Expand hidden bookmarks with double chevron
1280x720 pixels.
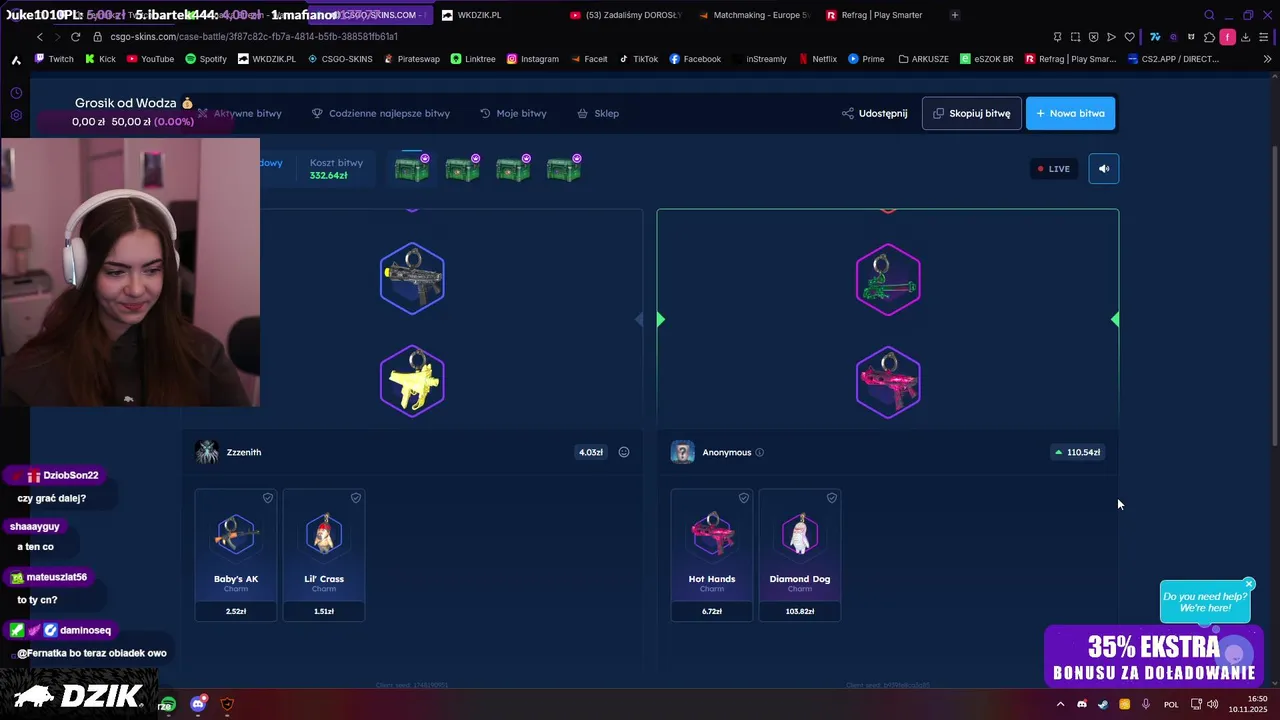coord(1268,59)
